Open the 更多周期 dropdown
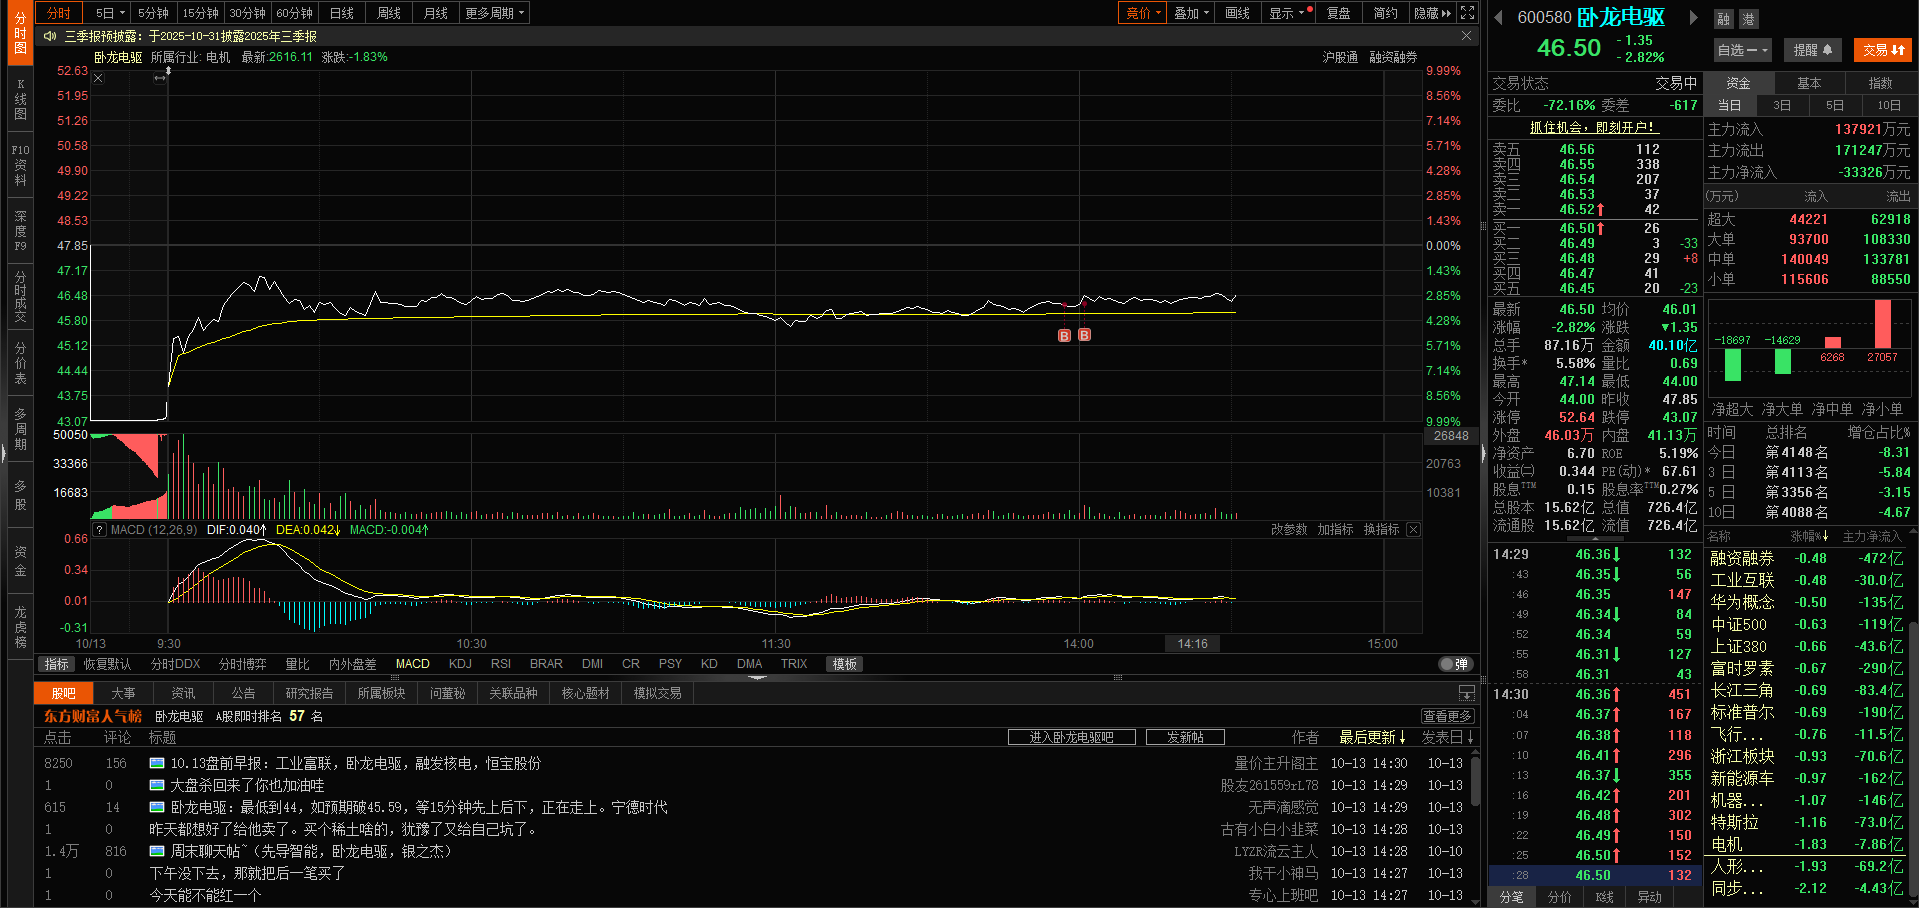This screenshot has width=1919, height=908. (x=495, y=13)
